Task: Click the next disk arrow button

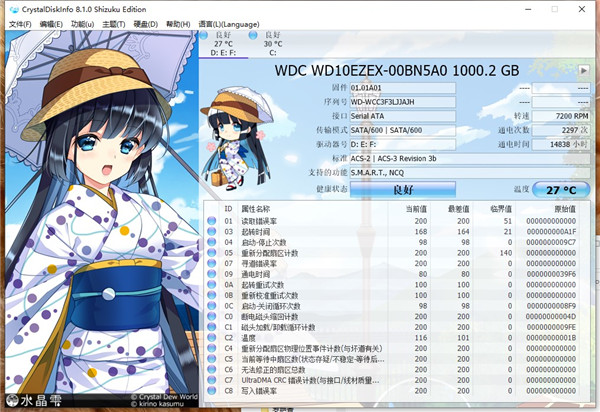Action: (584, 70)
